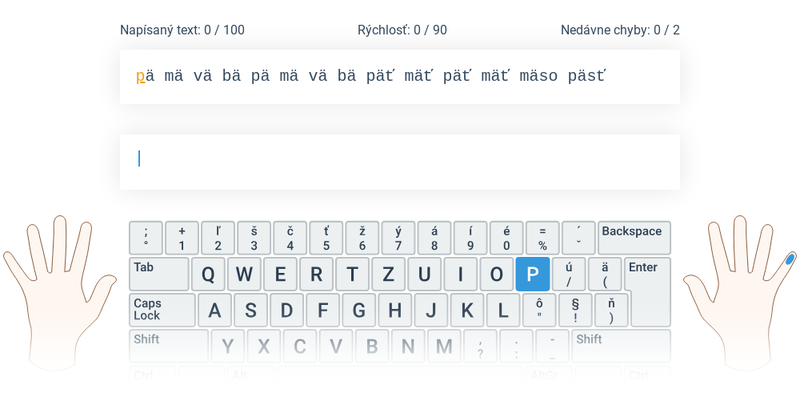Click the A key
This screenshot has height=400, width=800.
pos(215,310)
